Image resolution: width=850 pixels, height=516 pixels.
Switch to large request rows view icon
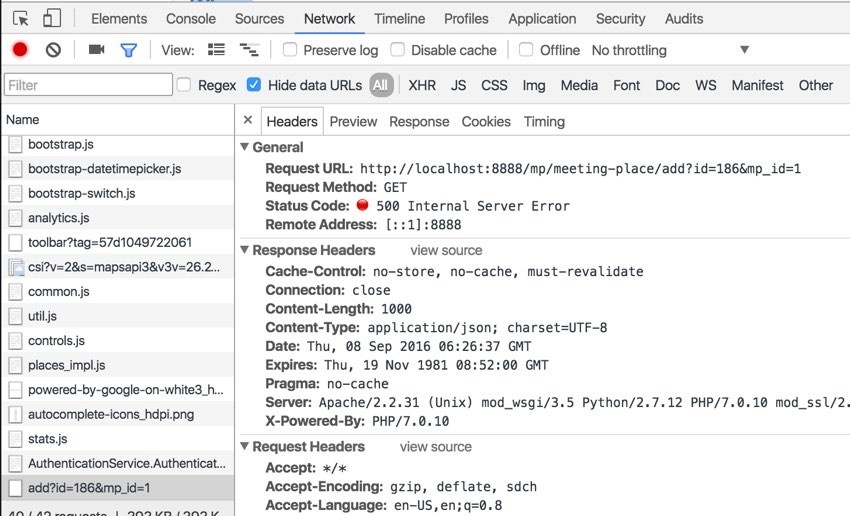(216, 50)
